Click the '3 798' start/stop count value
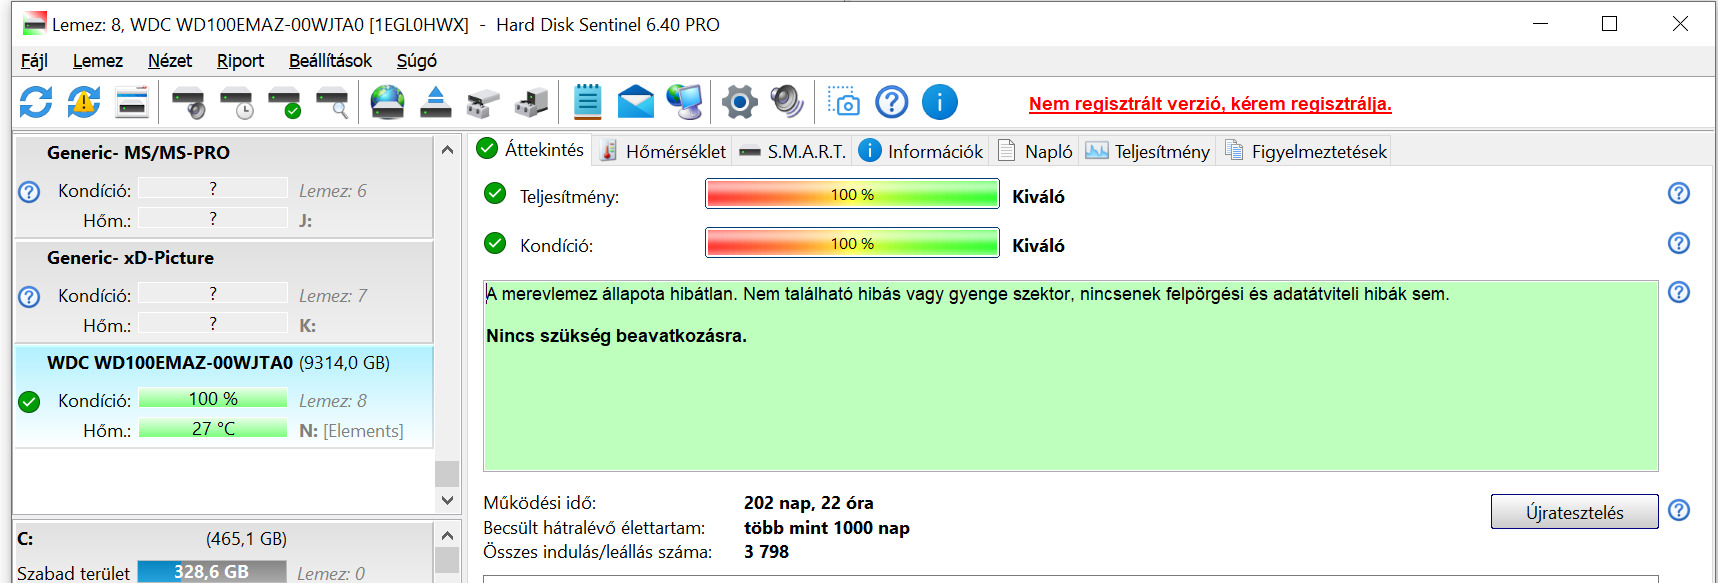Image resolution: width=1718 pixels, height=583 pixels. point(766,552)
